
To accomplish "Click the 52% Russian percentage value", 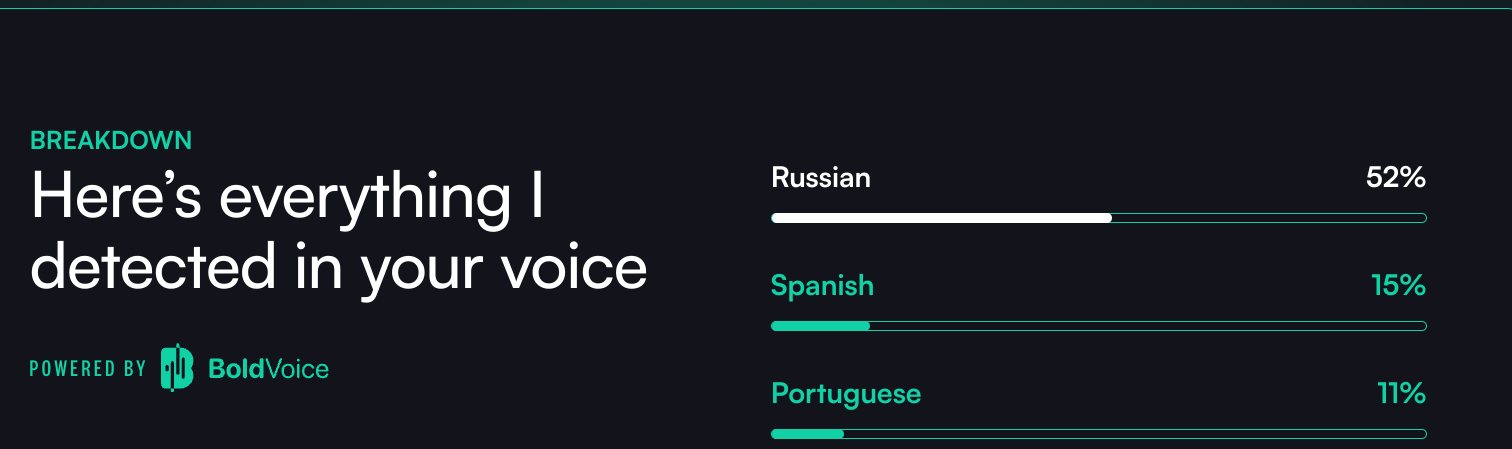I will click(x=1395, y=178).
